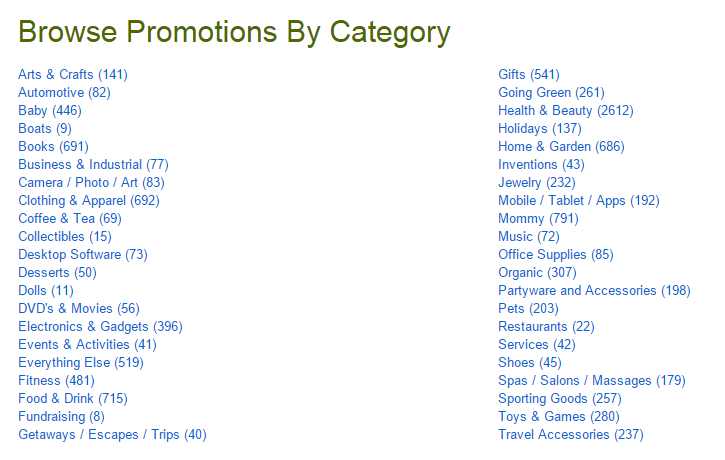Image resolution: width=725 pixels, height=460 pixels.
Task: Go to Travel Accessories promotions
Action: click(x=571, y=435)
